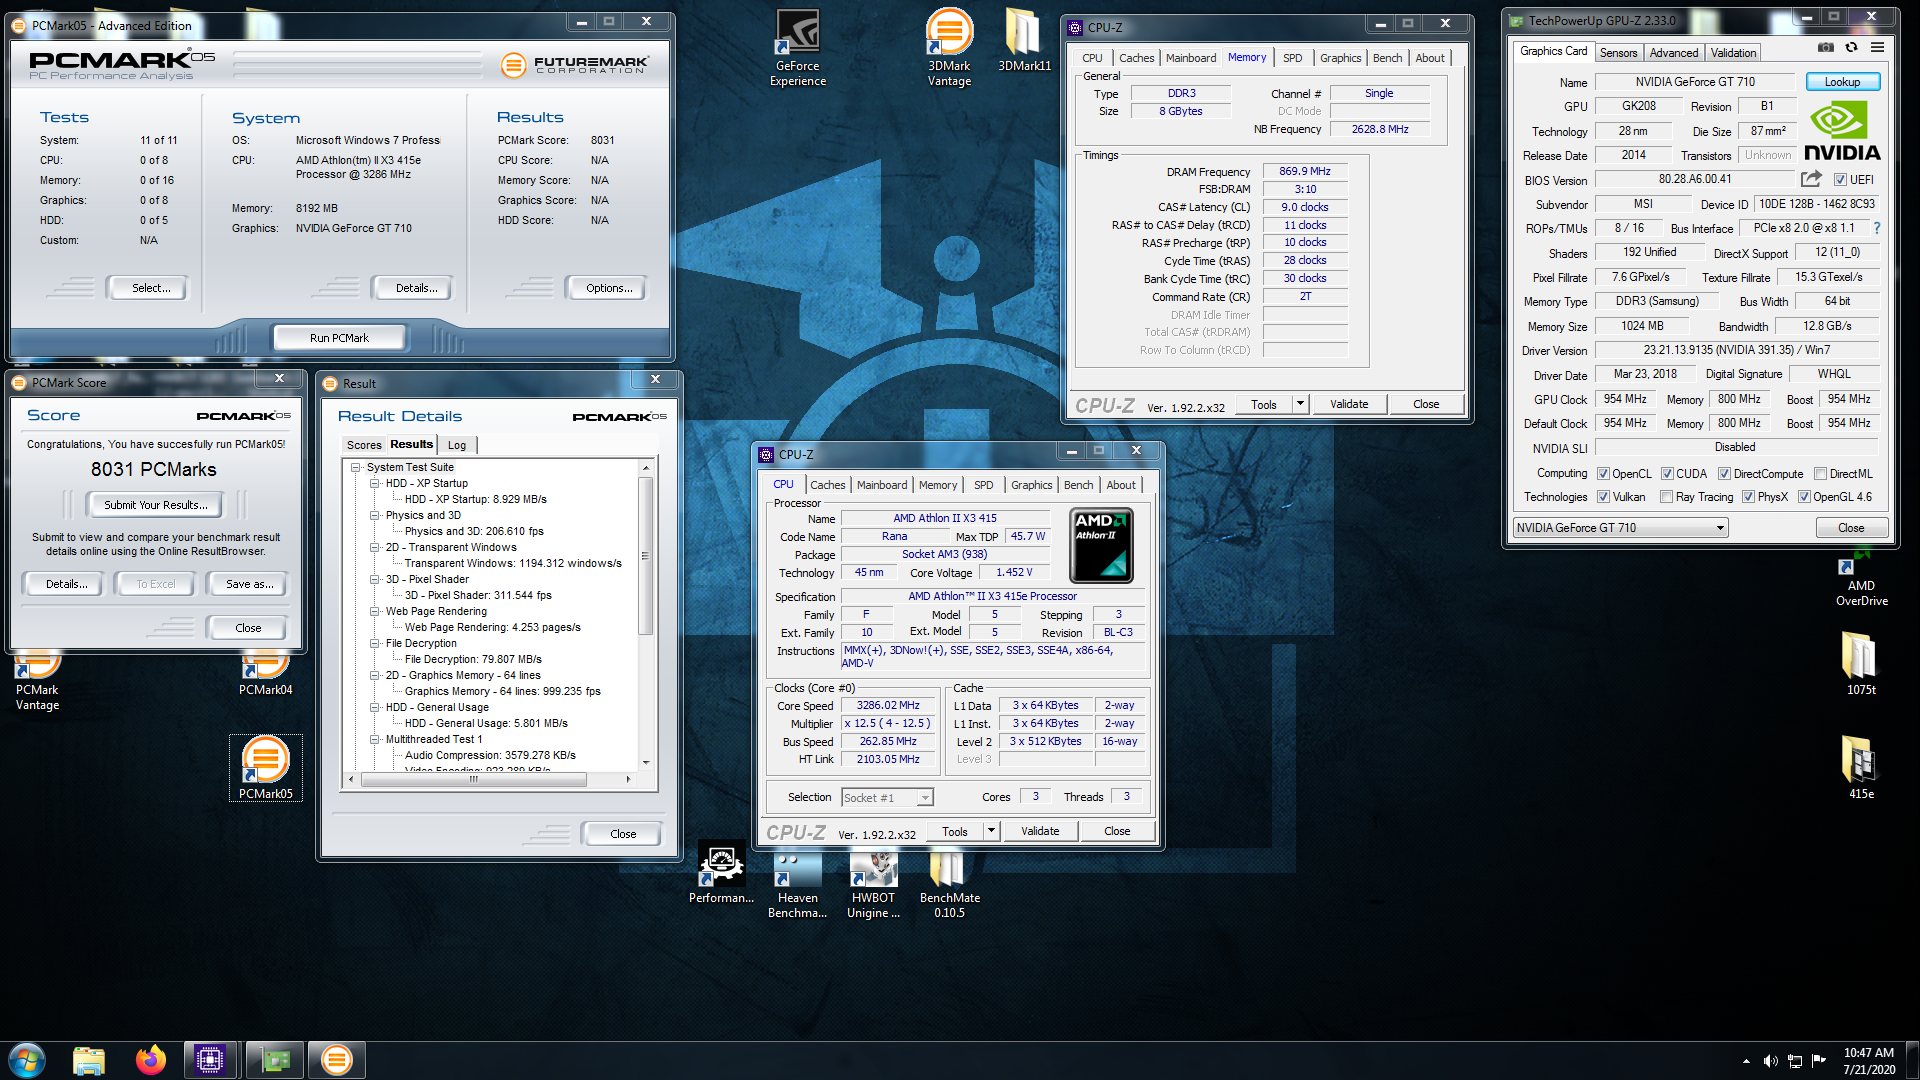Viewport: 1920px width, 1080px height.
Task: Click Options button in PCMark05
Action: click(x=609, y=288)
